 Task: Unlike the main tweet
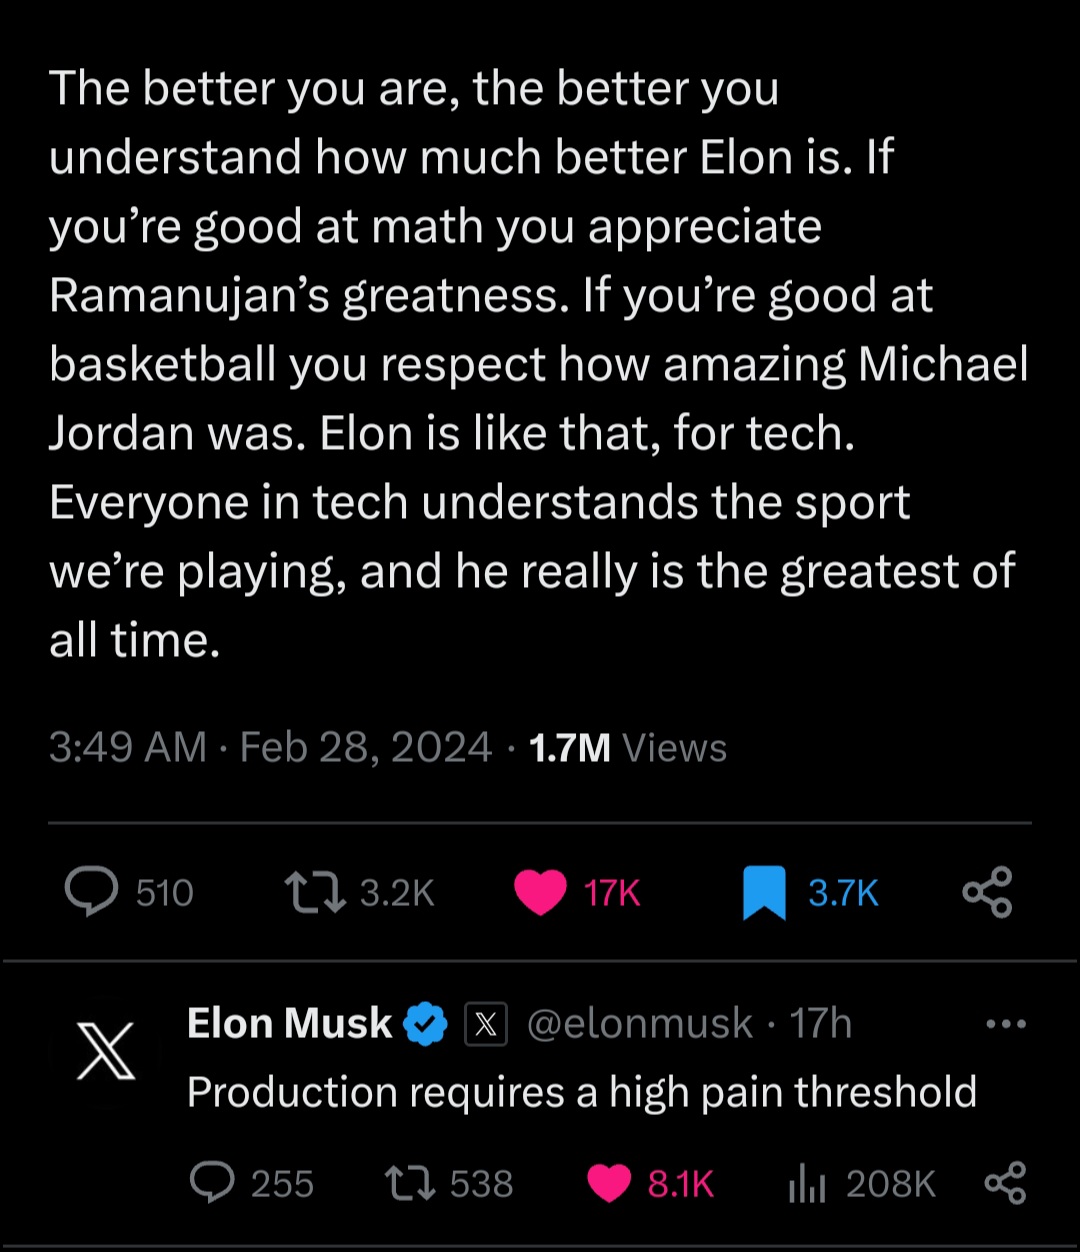coord(541,892)
